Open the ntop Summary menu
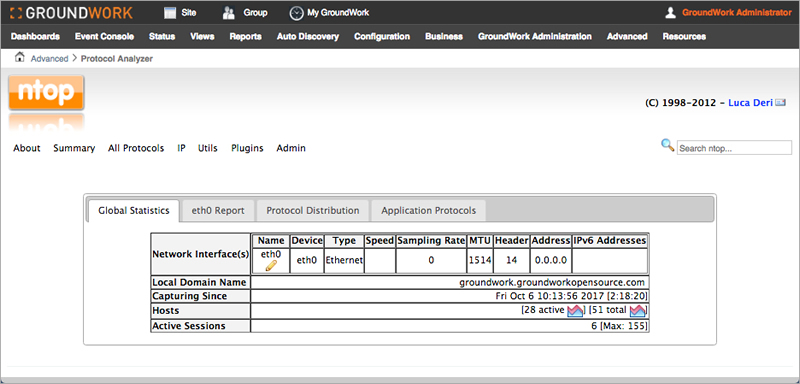 [x=74, y=148]
